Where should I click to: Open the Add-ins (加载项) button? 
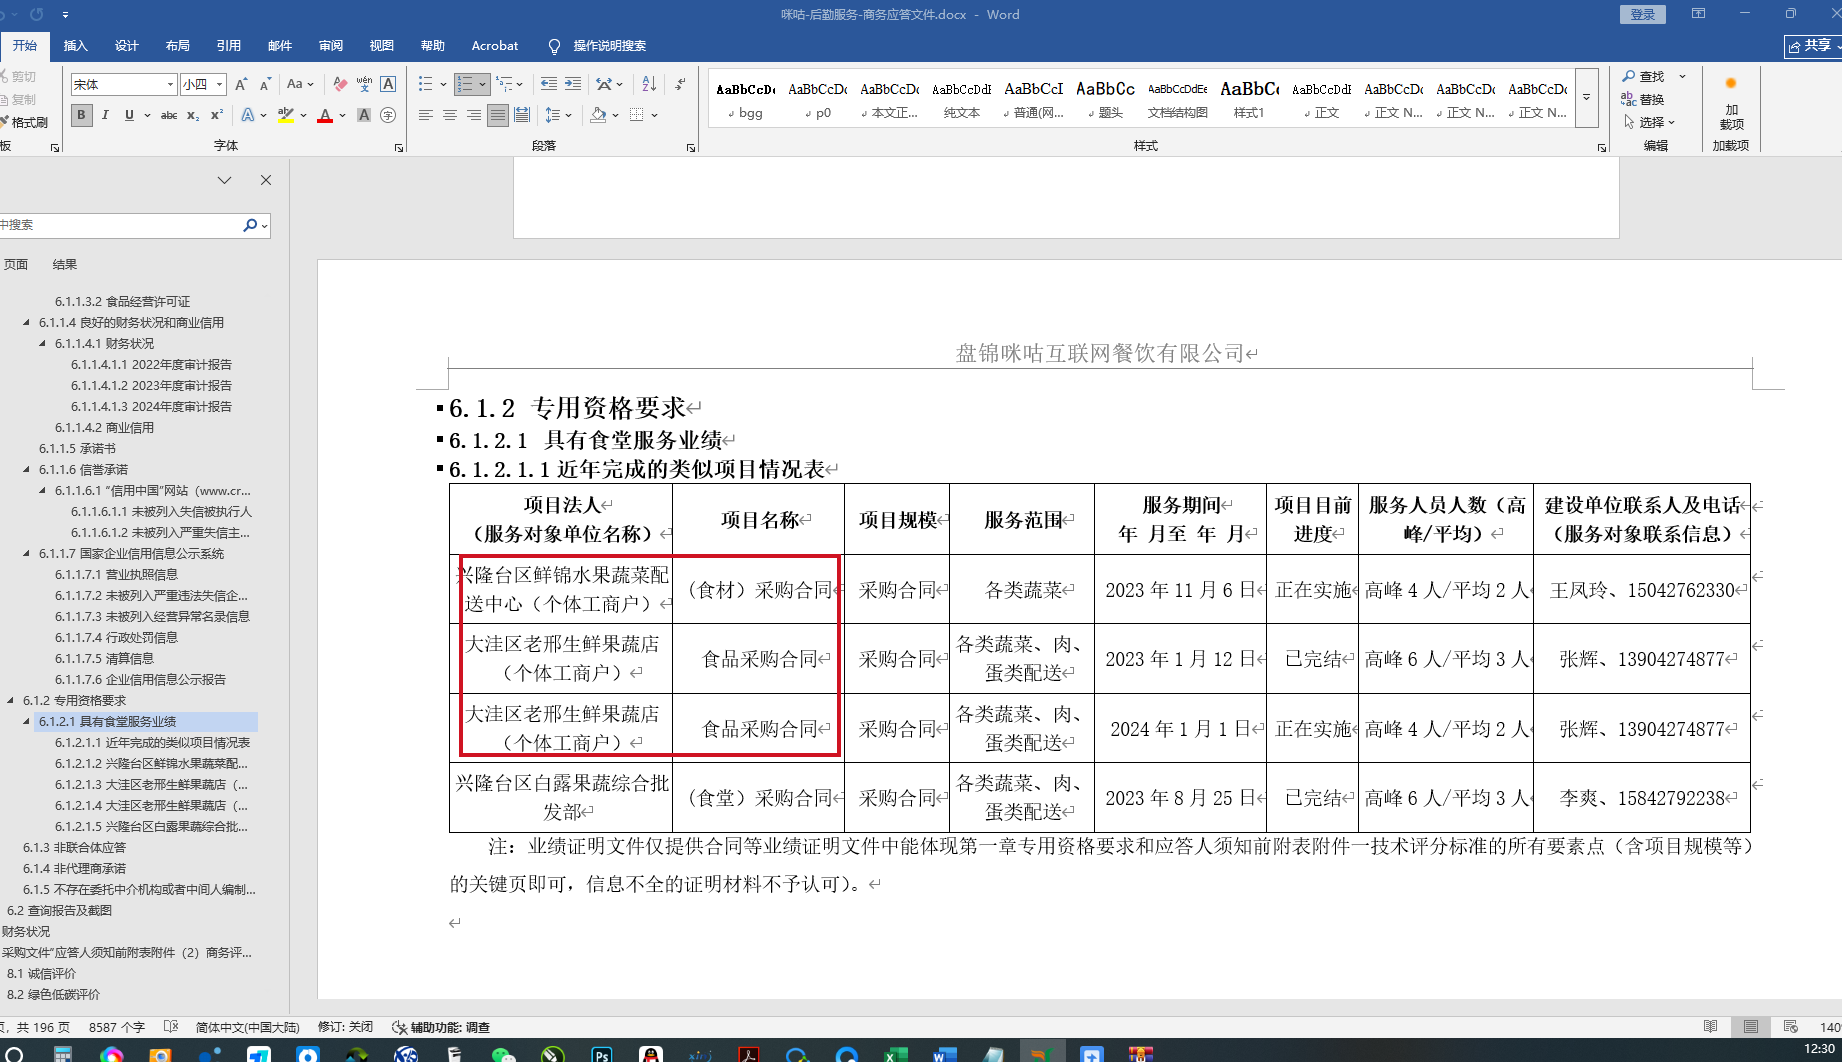tap(1731, 104)
